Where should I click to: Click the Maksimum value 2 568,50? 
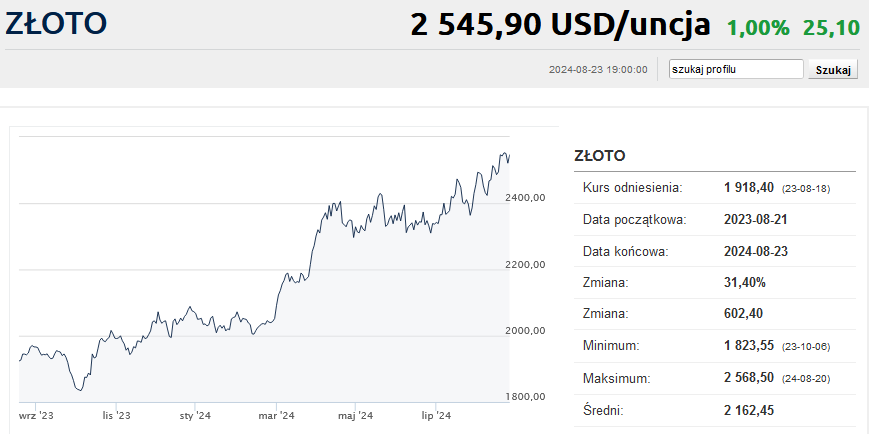749,378
